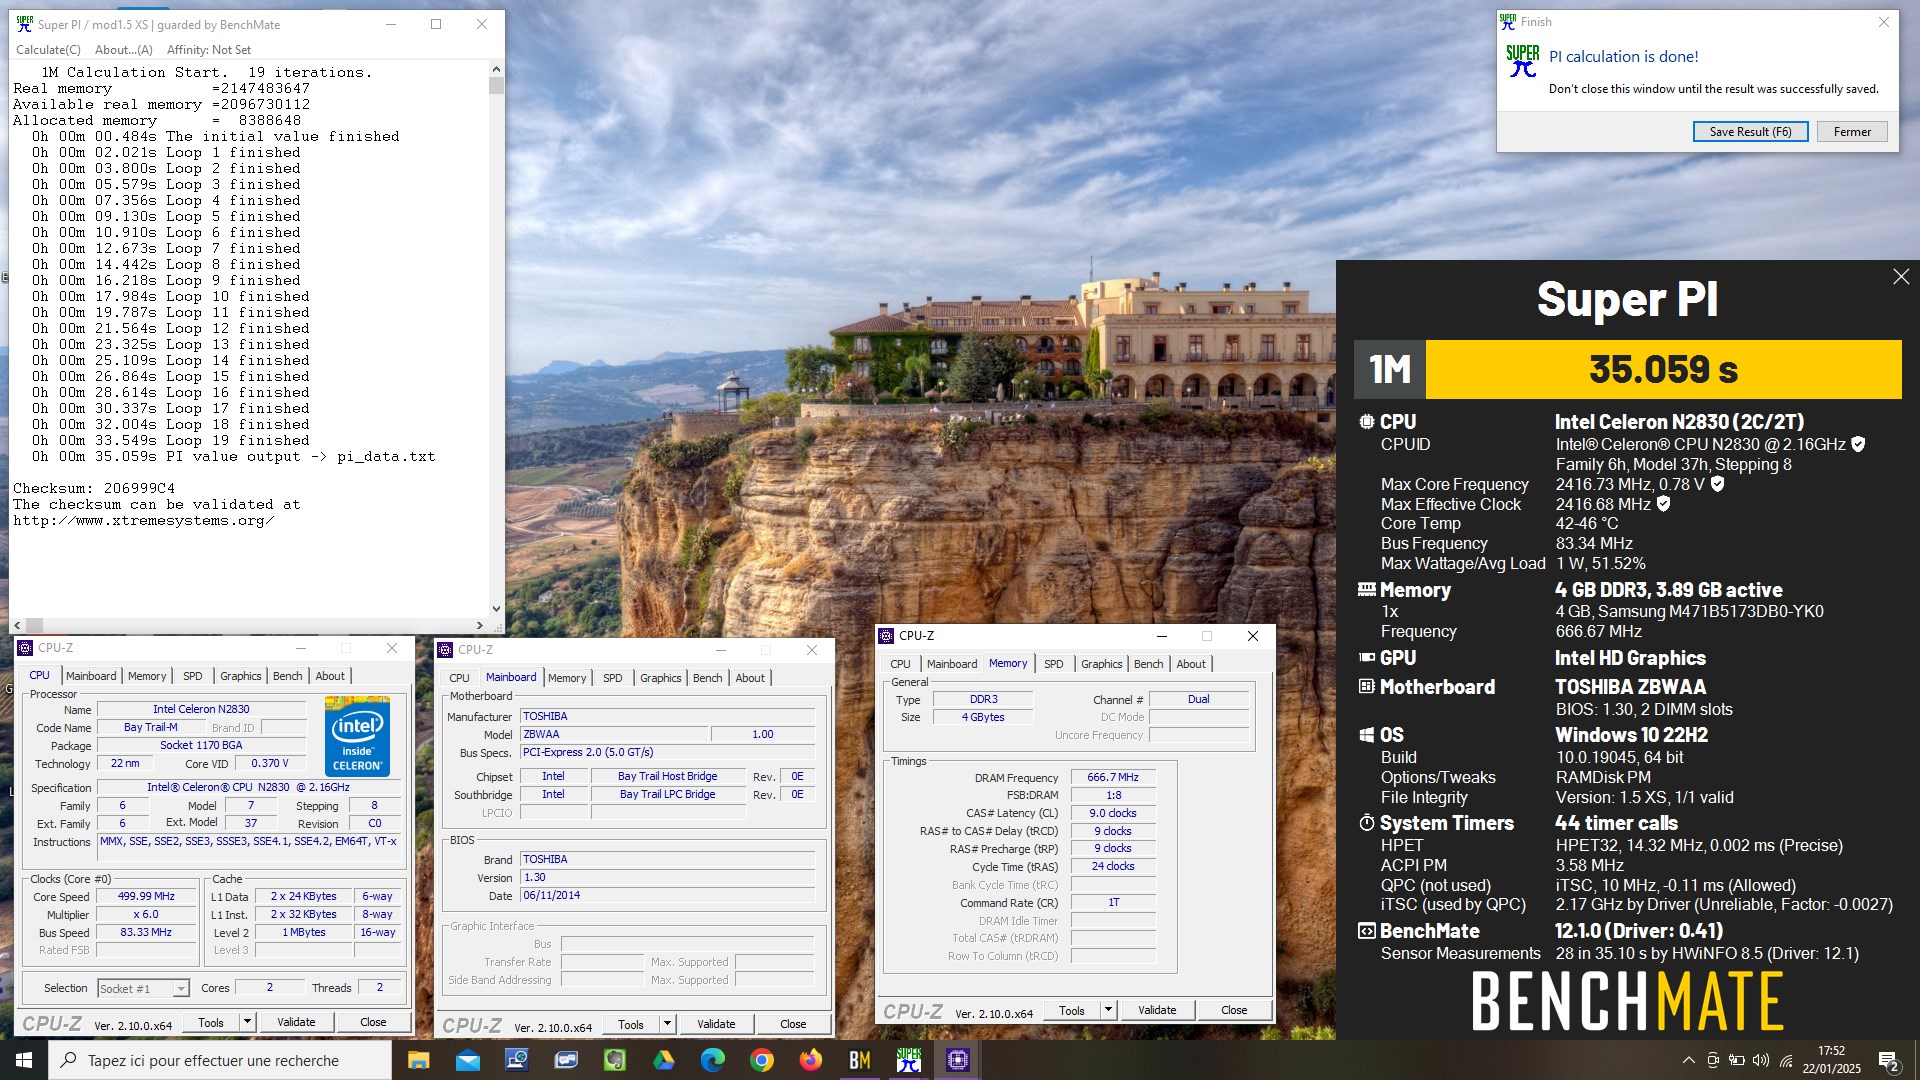Click the Super PI window title icon
The width and height of the screenshot is (1920, 1080).
[x=24, y=24]
